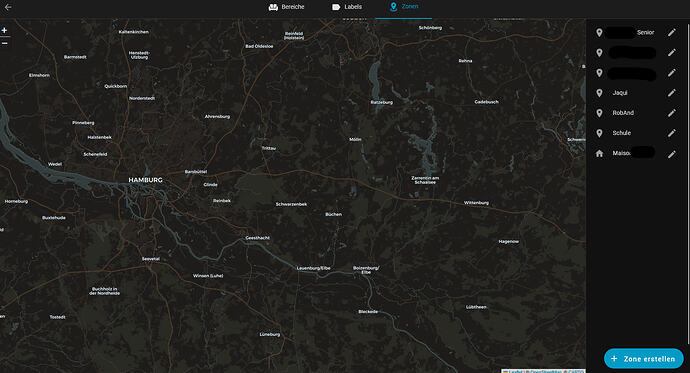Click Pinneberg label on the map
This screenshot has width=690, height=373.
tap(83, 123)
